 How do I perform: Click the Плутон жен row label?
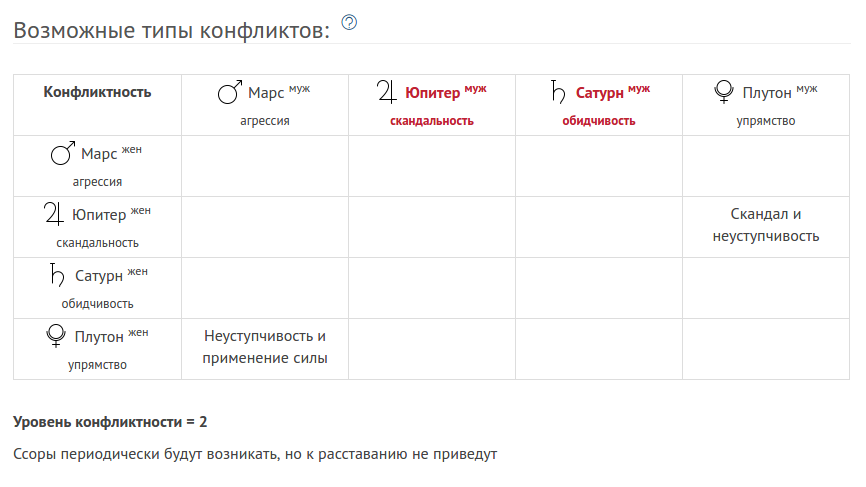pos(111,336)
